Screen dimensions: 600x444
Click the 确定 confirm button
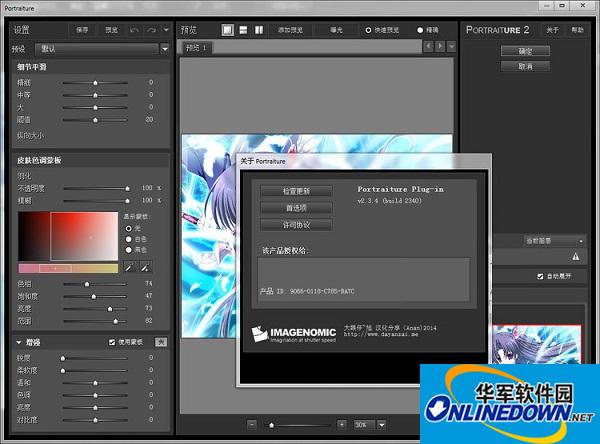pyautogui.click(x=525, y=51)
